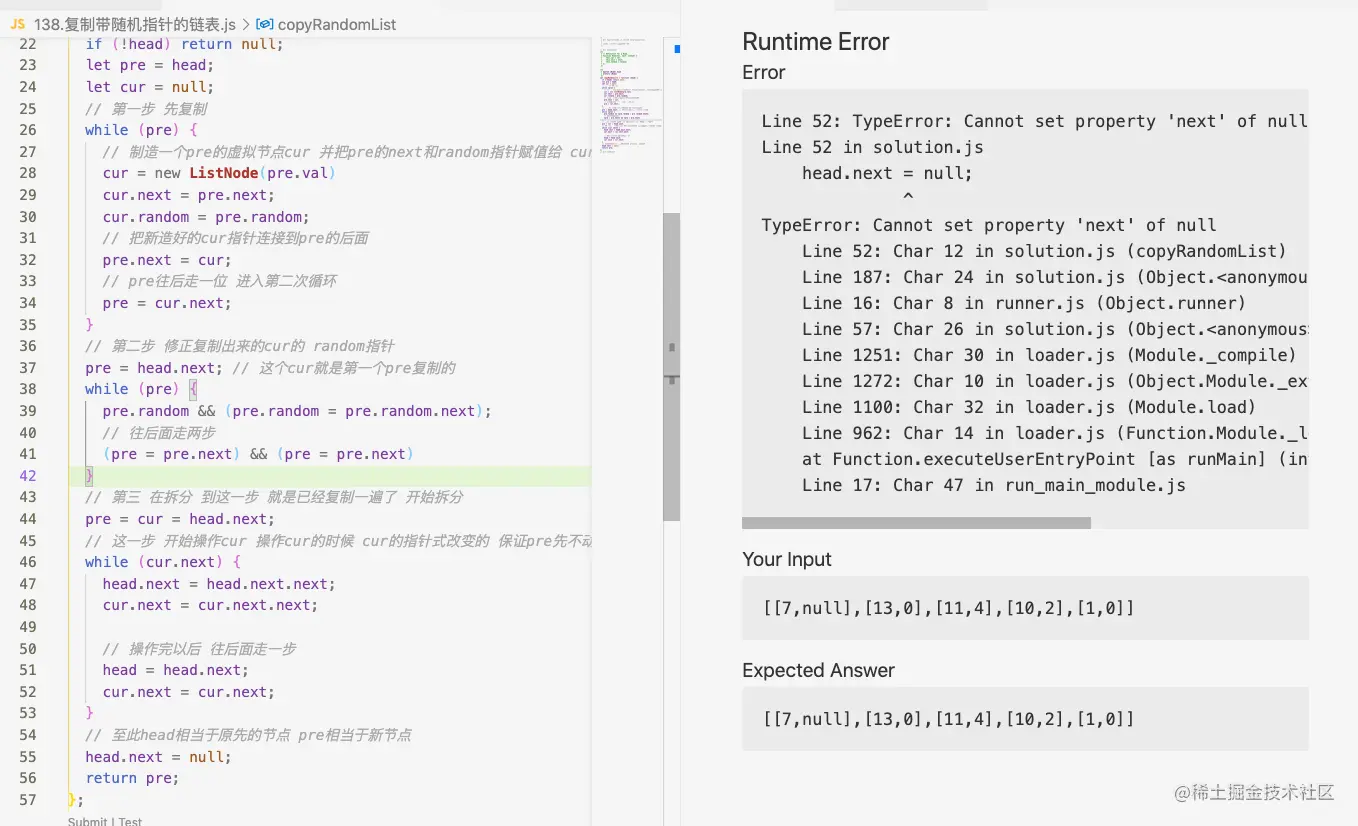Click line 'cur.random = pre.random;'
The height and width of the screenshot is (826, 1358).
[x=206, y=217]
